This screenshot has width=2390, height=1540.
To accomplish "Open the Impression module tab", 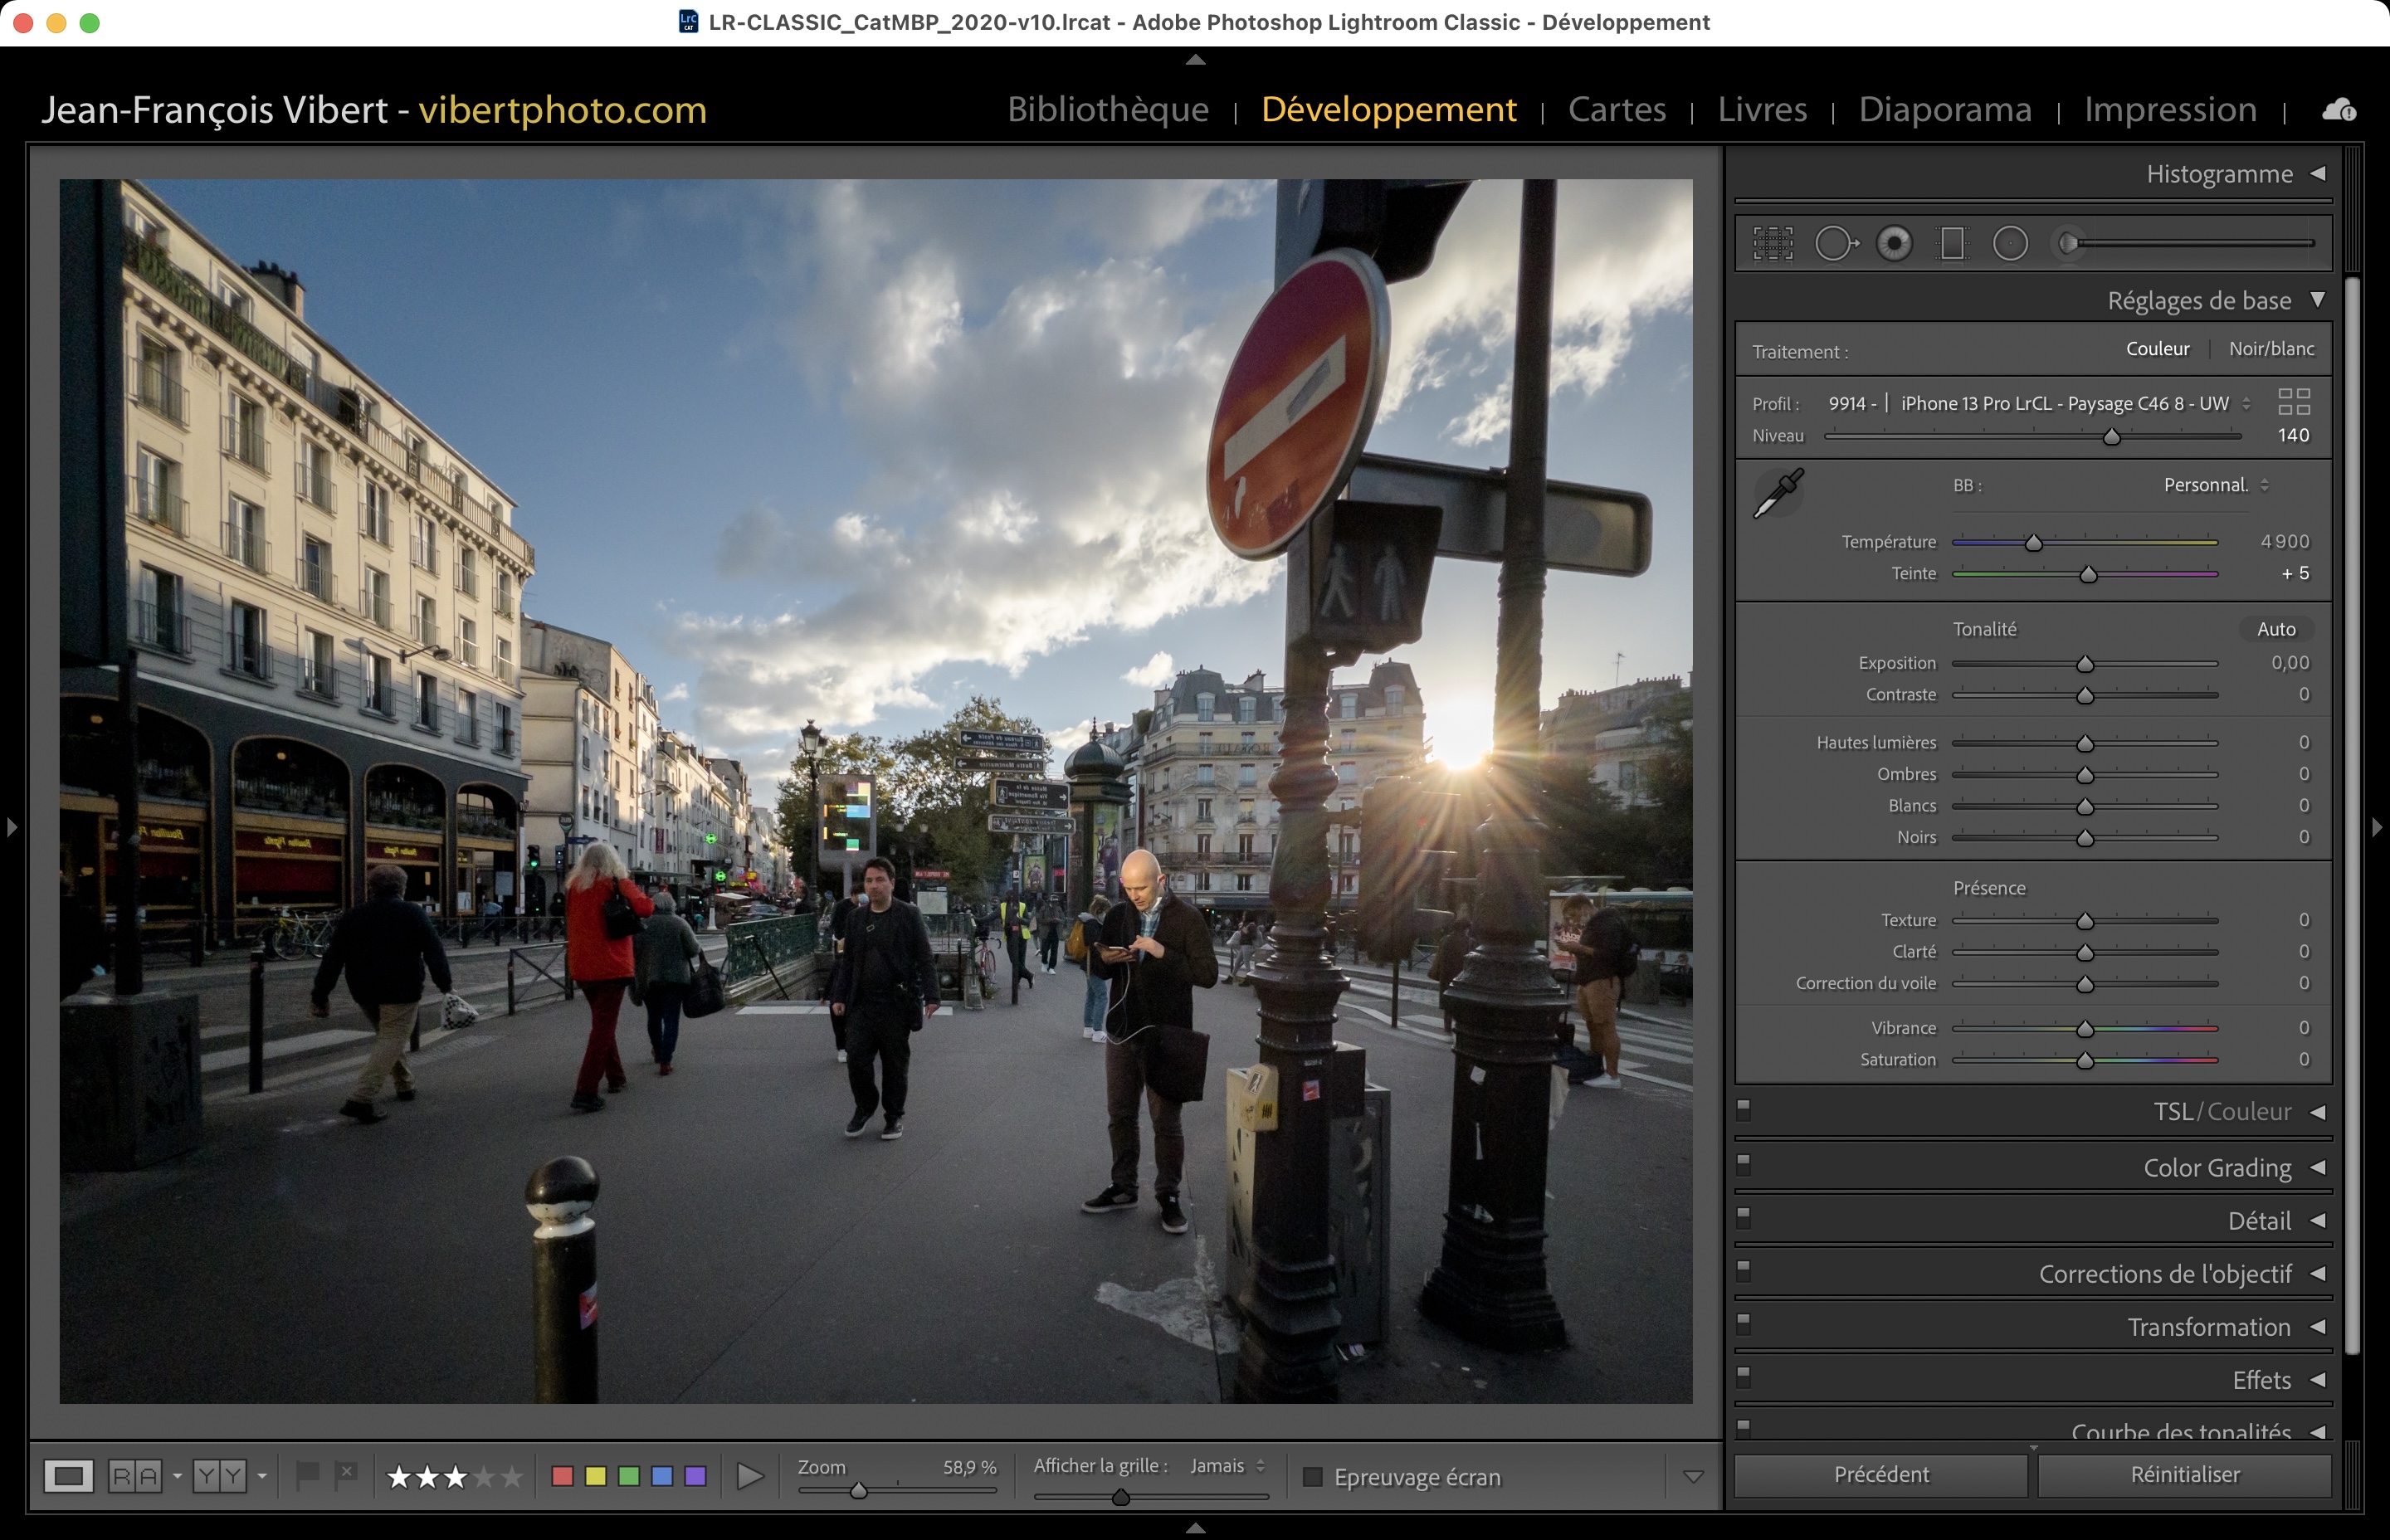I will [x=2169, y=109].
